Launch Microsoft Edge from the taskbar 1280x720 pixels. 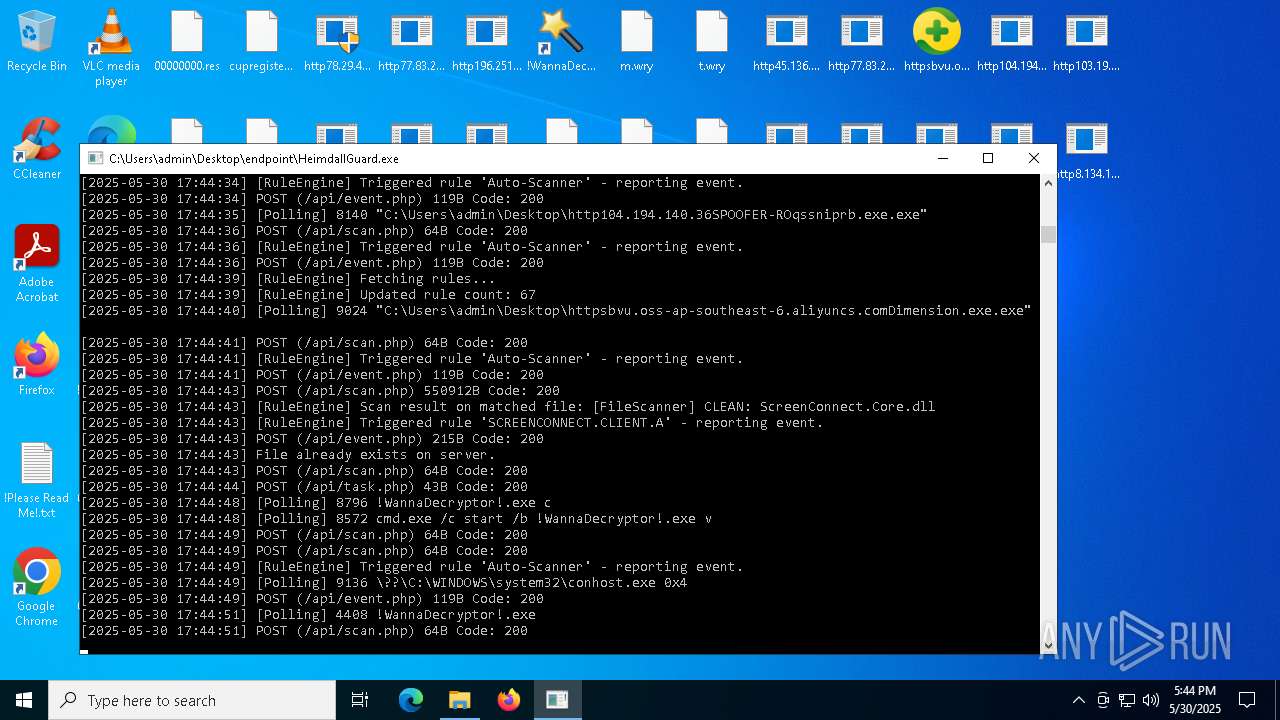pos(411,700)
